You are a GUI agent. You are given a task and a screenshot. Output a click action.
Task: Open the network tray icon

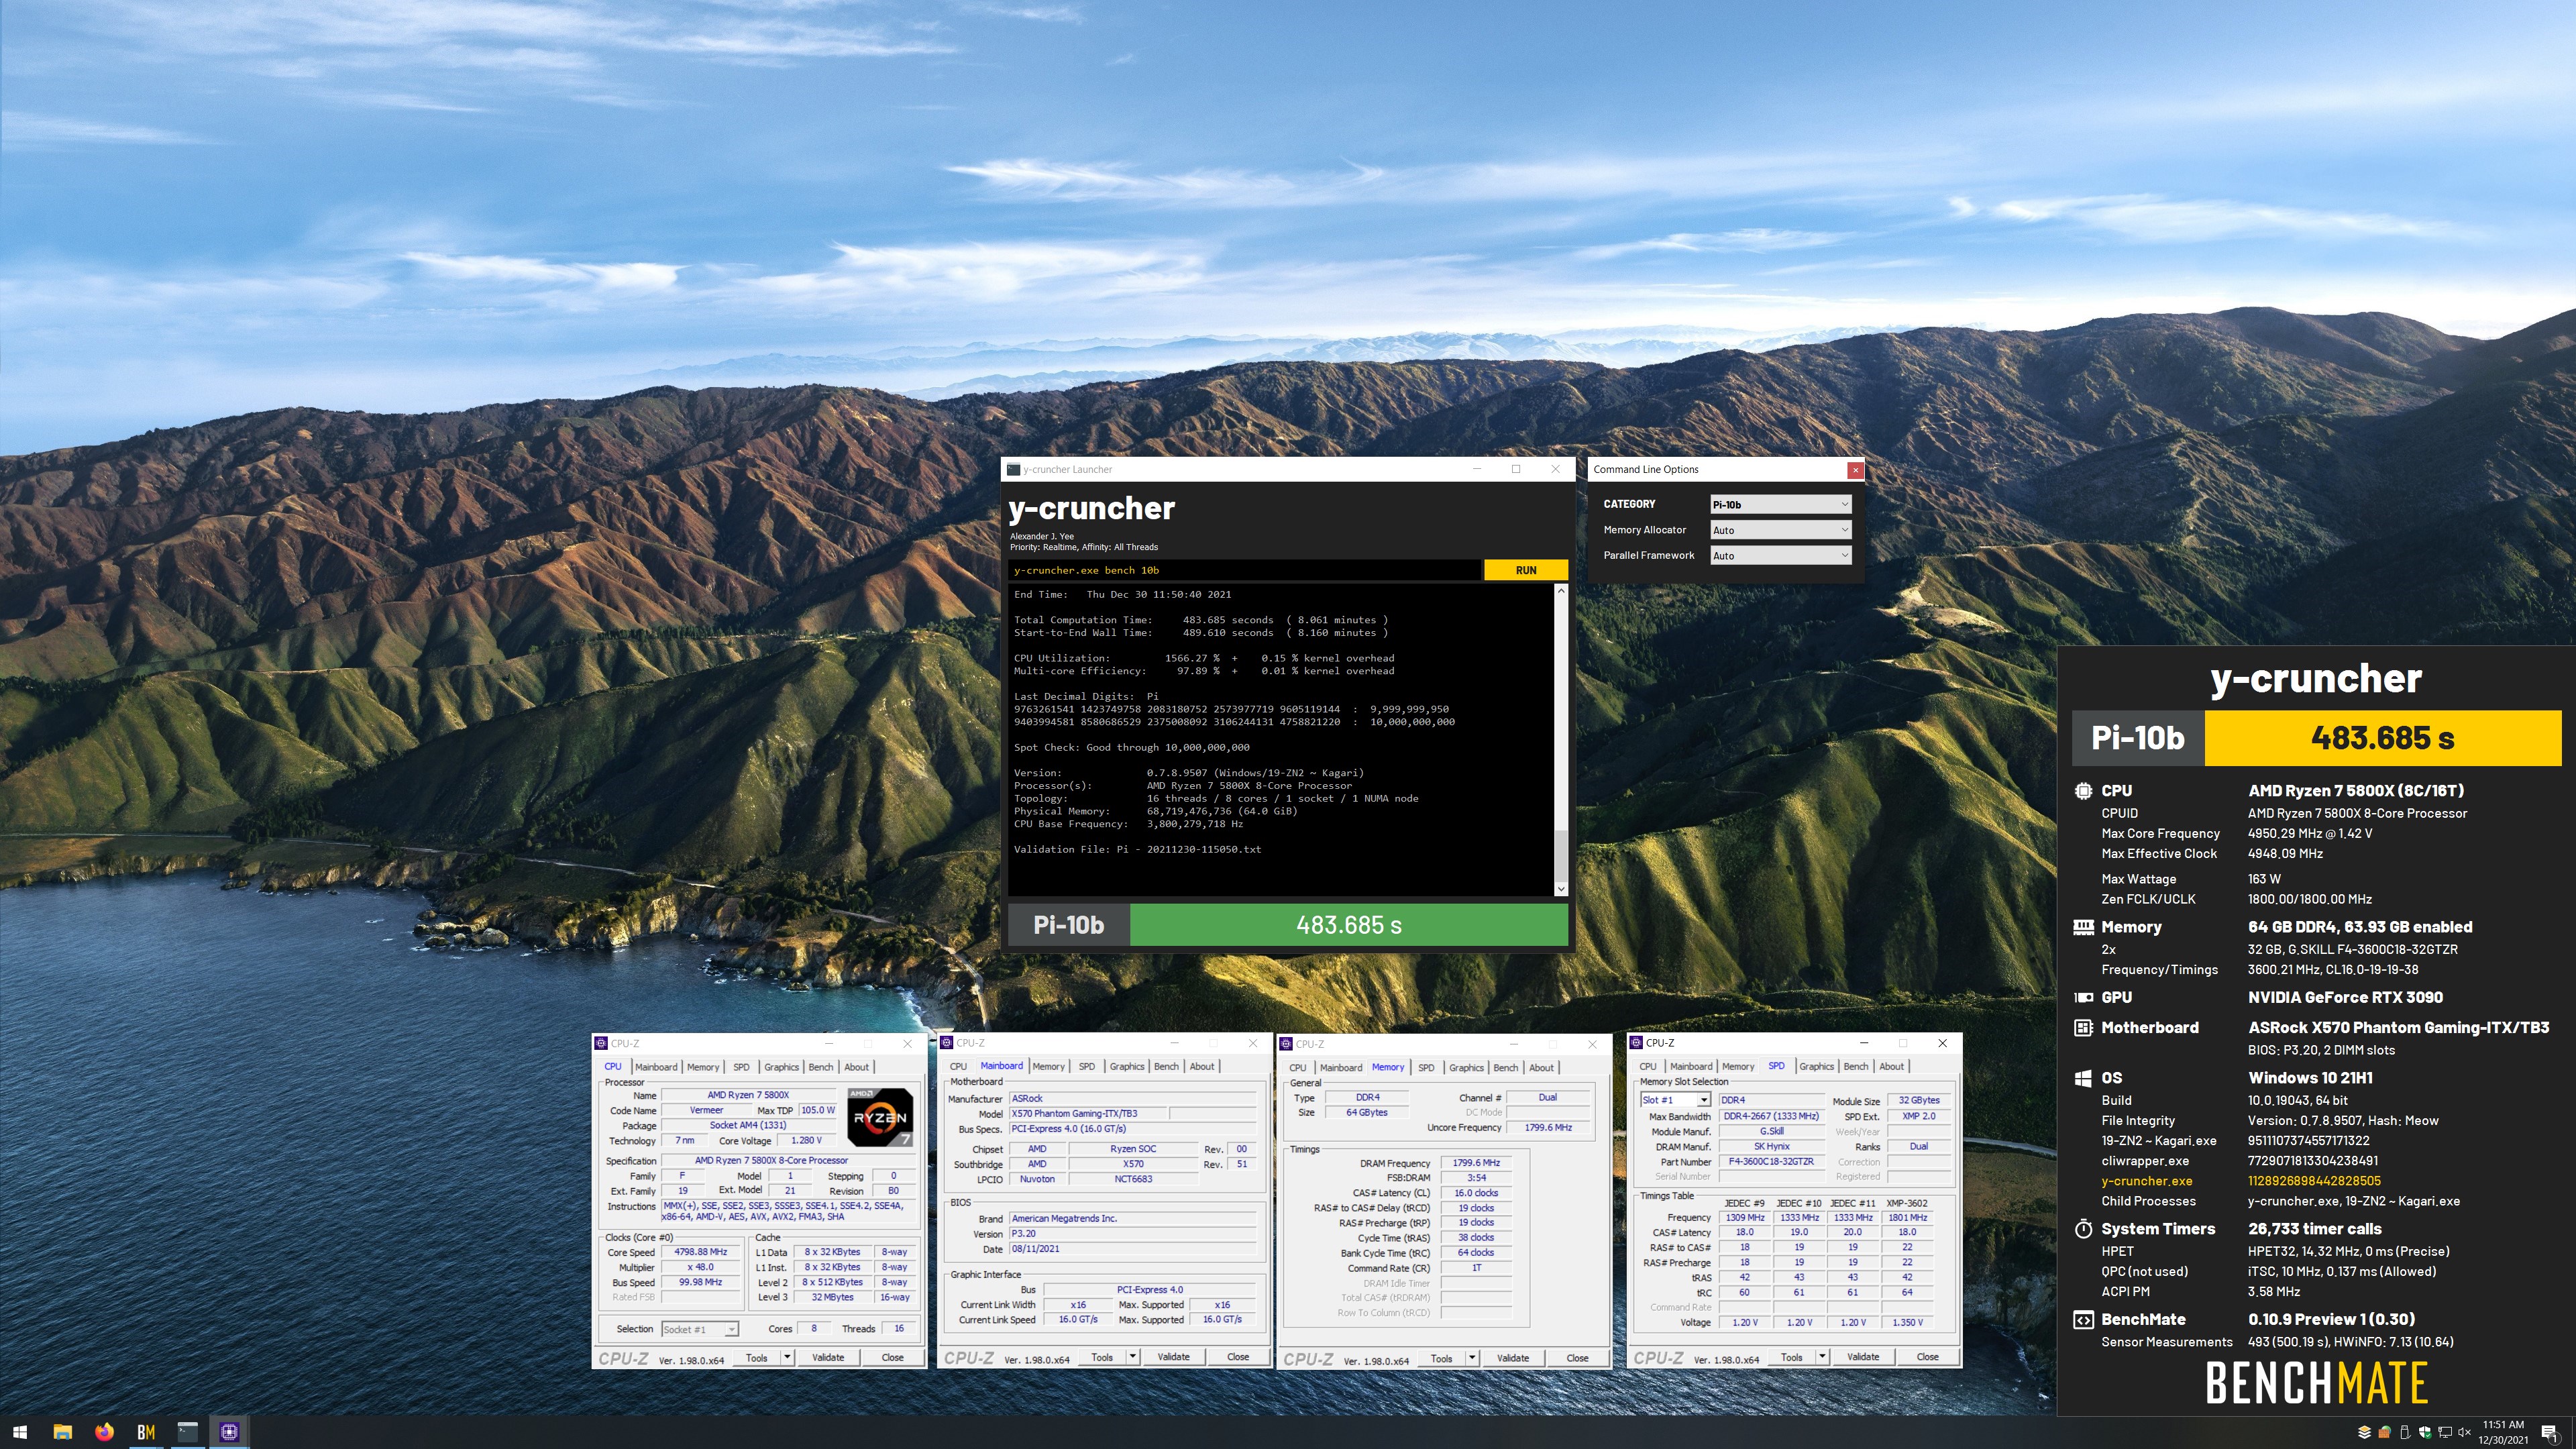point(2445,1432)
